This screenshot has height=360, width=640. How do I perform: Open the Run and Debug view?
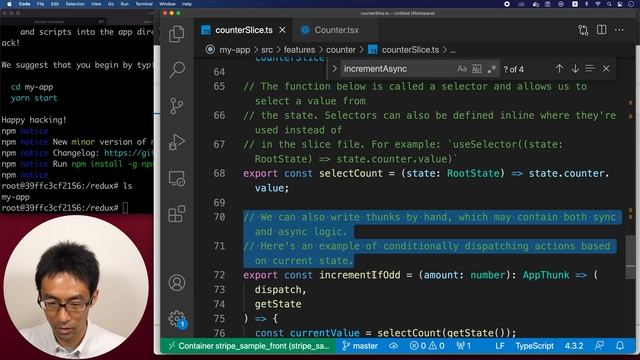tap(177, 142)
